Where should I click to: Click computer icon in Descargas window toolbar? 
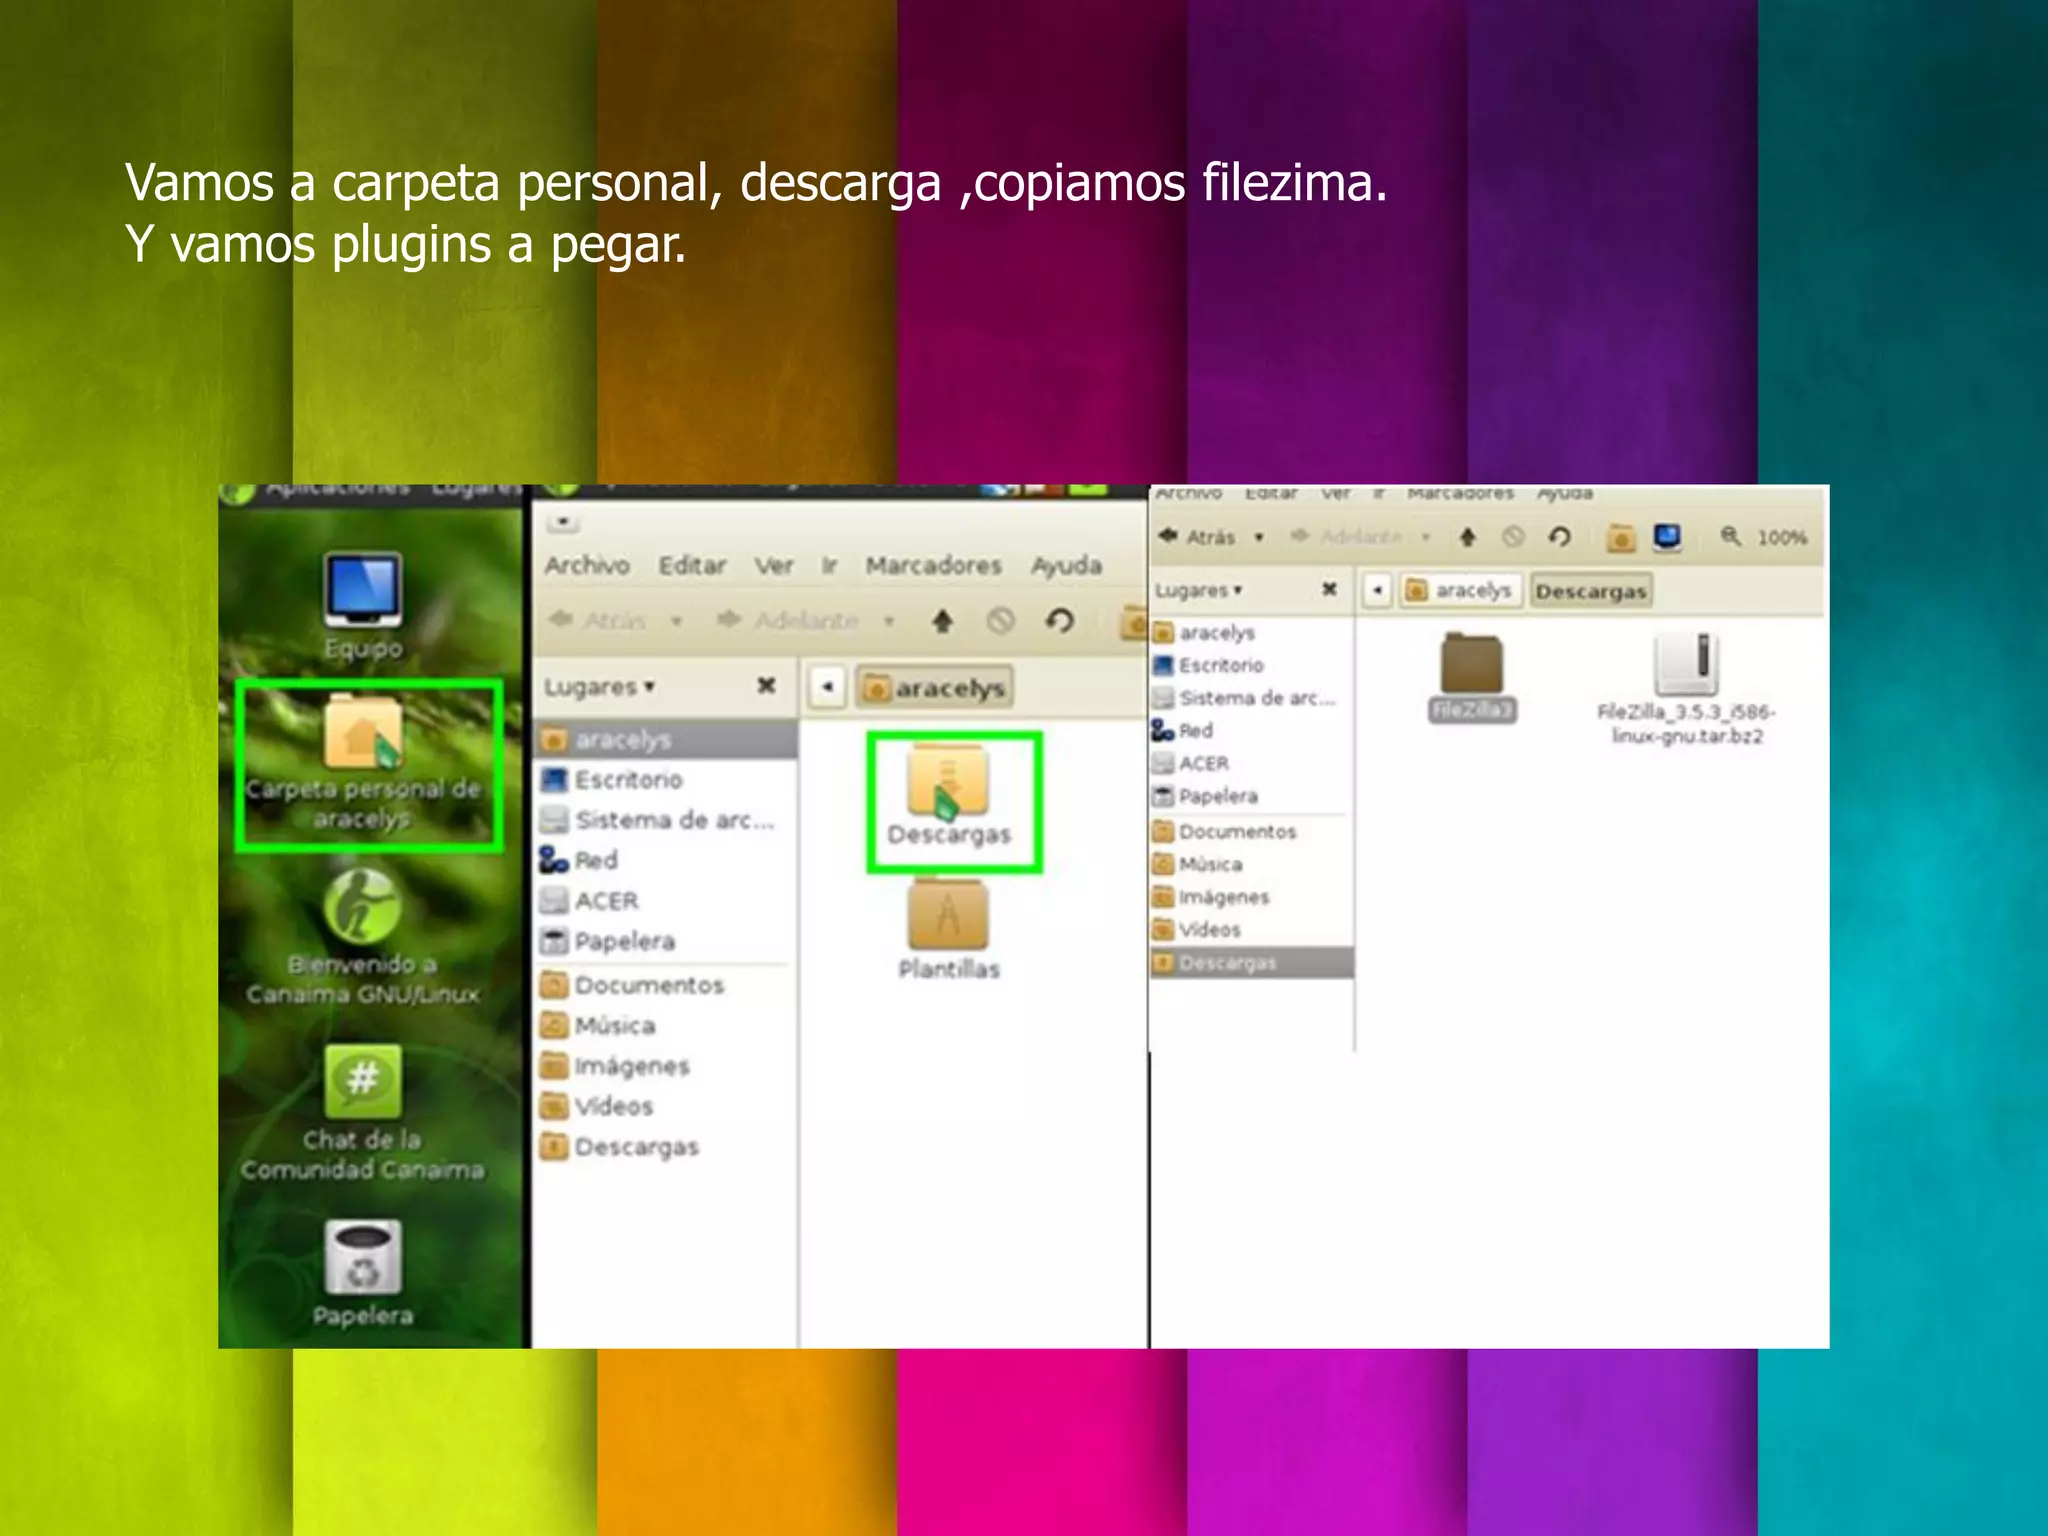1667,538
